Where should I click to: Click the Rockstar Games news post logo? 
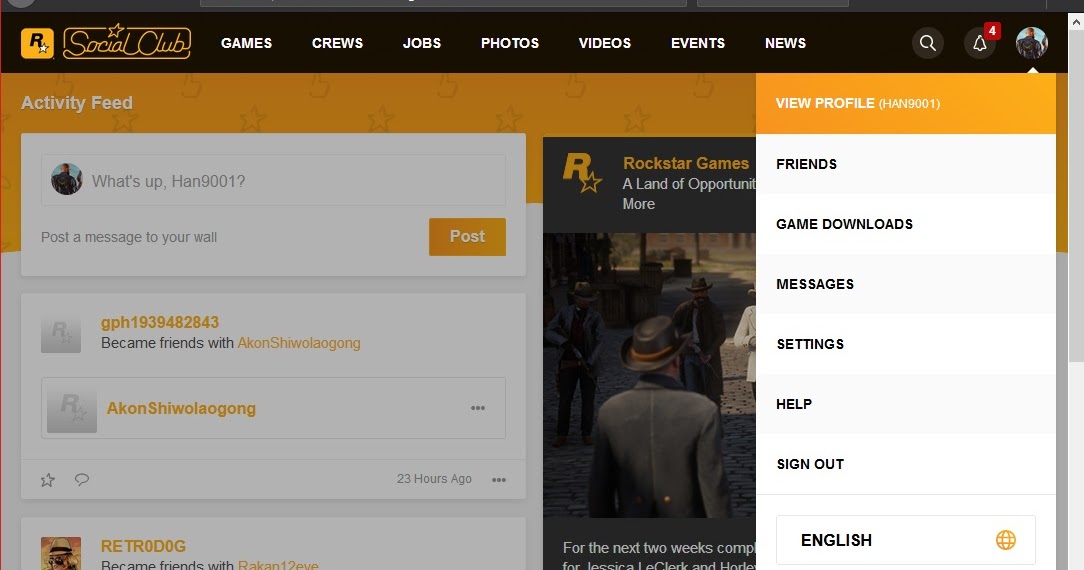point(582,173)
